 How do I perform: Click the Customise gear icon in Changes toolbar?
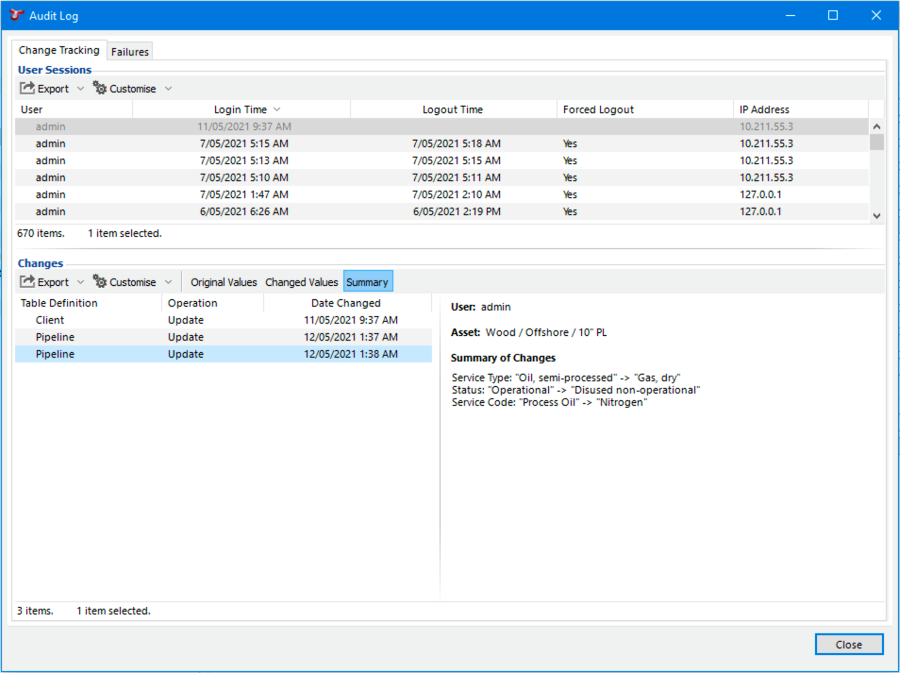click(x=100, y=282)
